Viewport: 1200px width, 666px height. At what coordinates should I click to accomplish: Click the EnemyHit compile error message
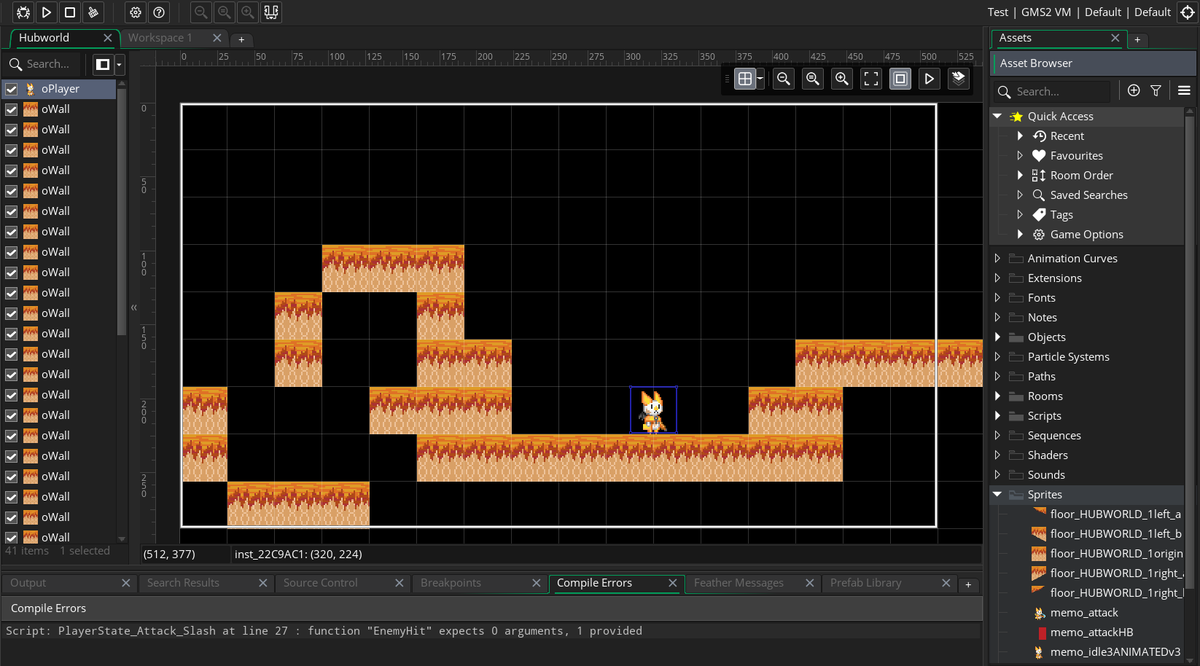[324, 631]
